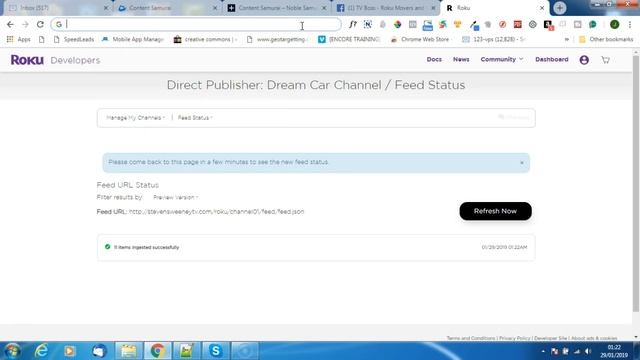Click the red compass extension icon
The image size is (640, 360).
point(502,24)
